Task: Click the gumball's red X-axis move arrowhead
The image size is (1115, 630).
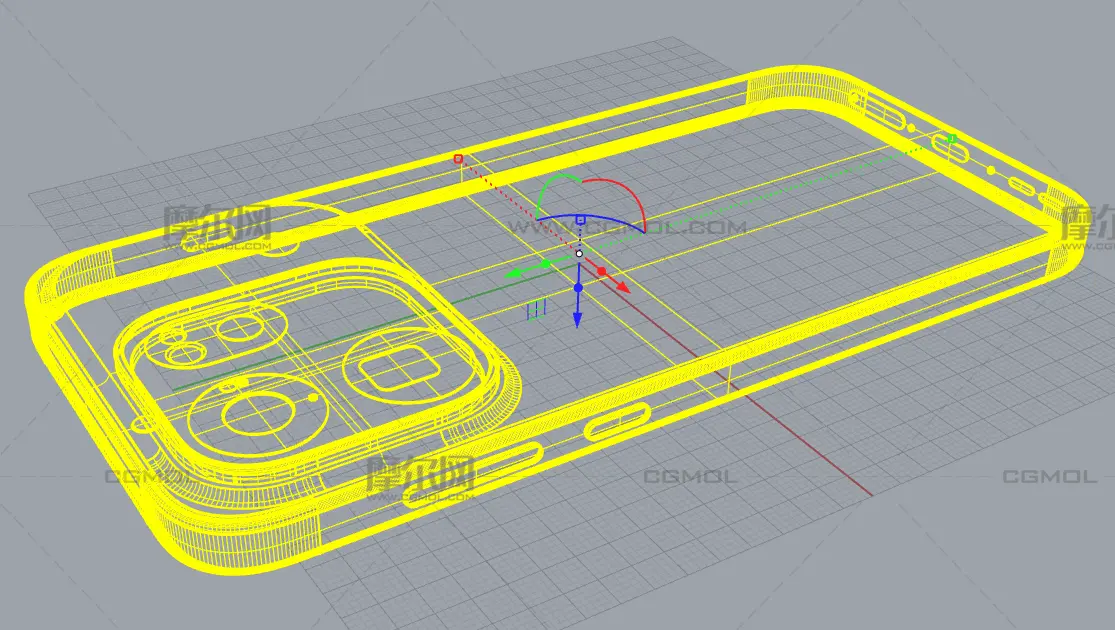Action: [623, 287]
